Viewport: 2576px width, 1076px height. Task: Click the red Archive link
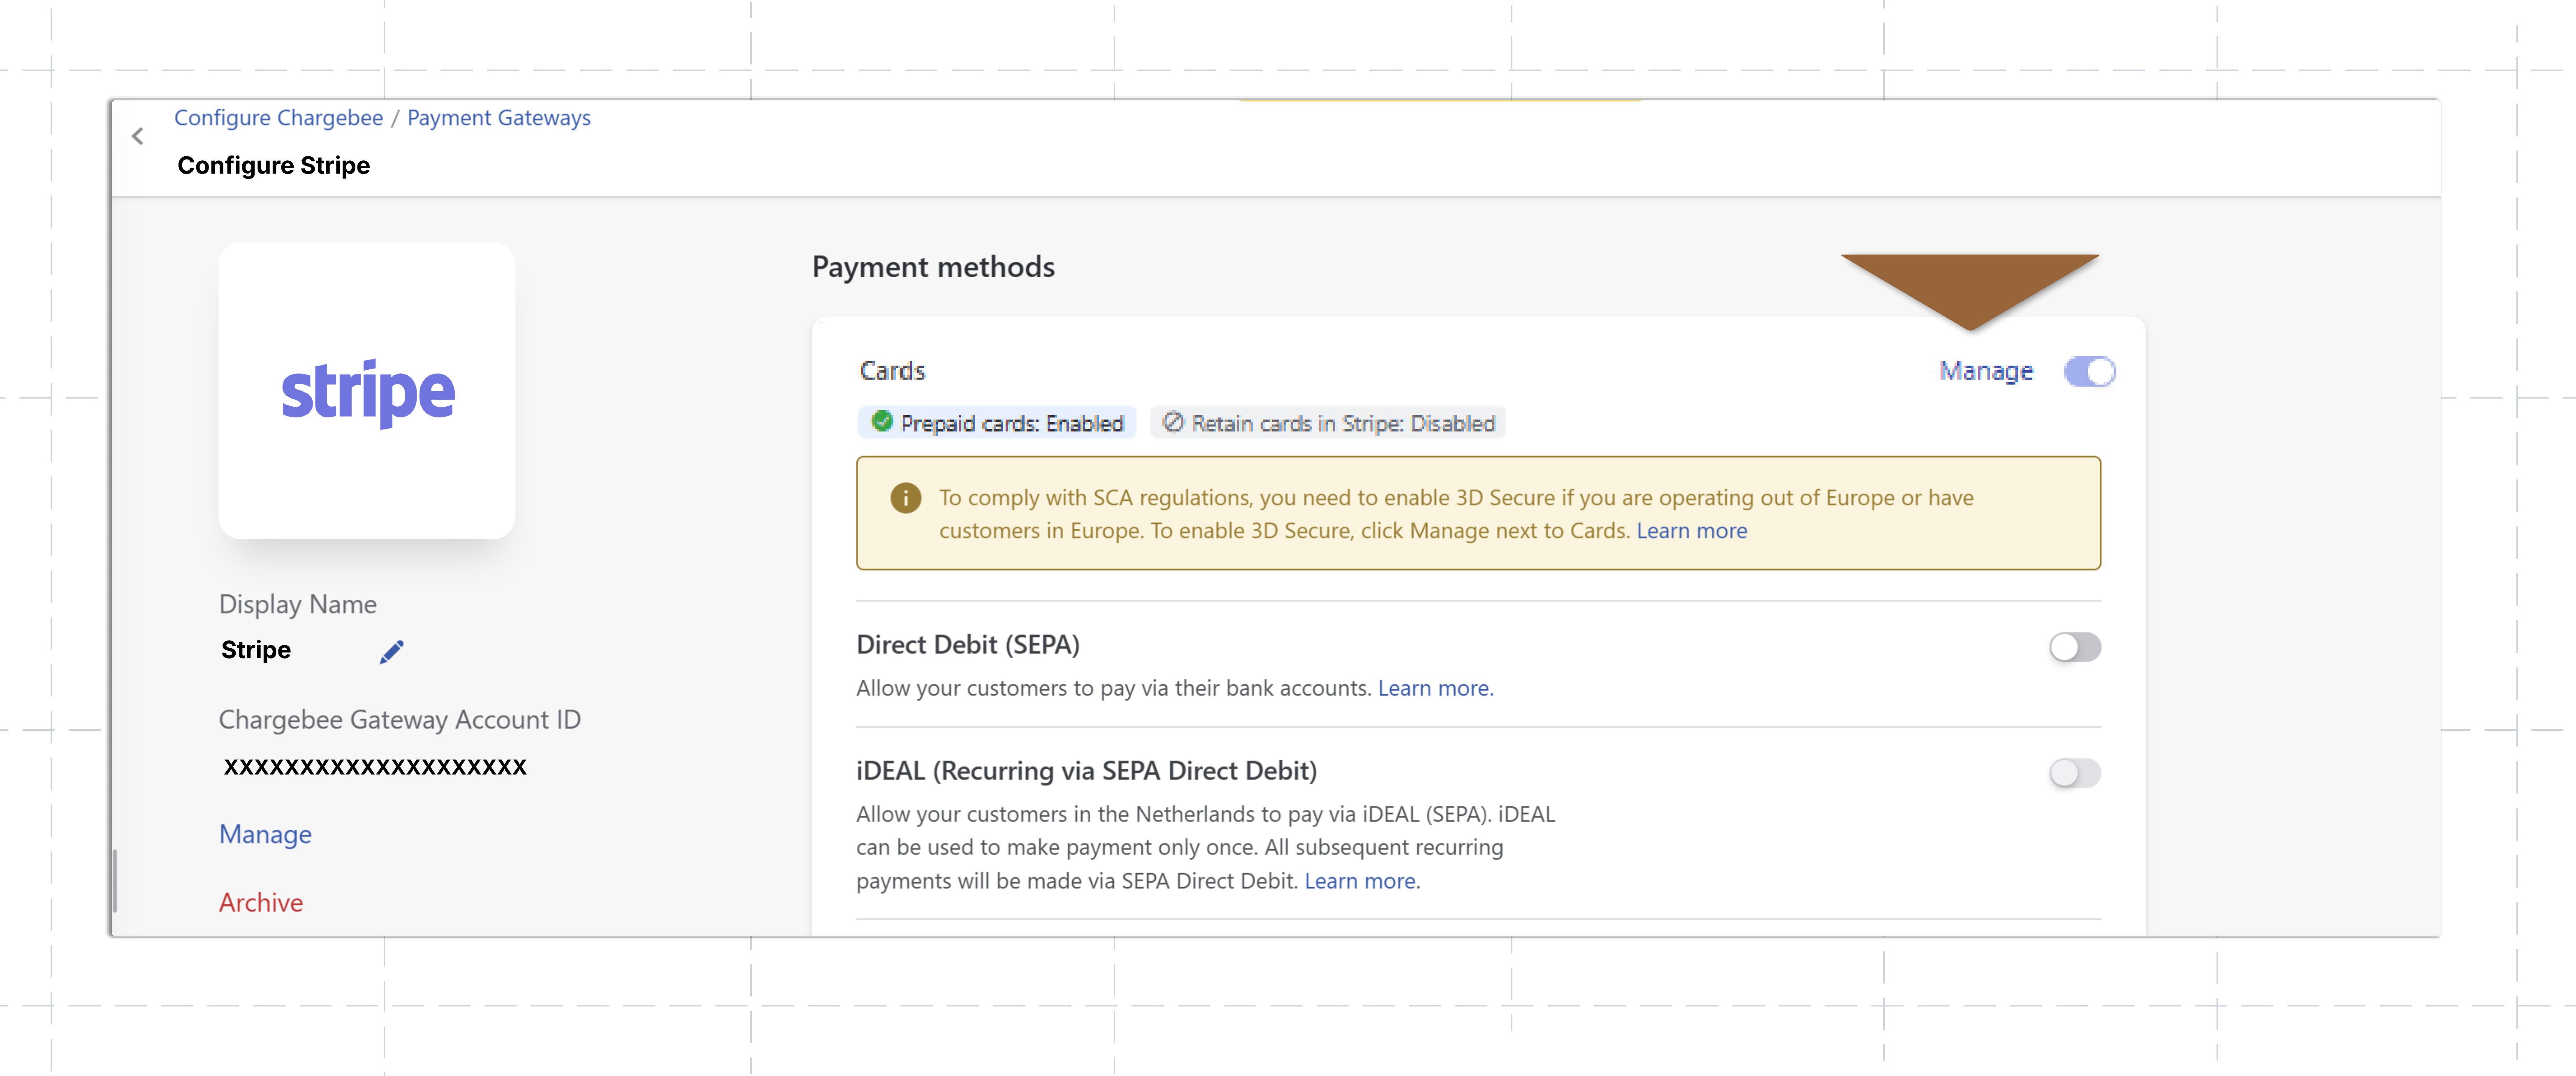pyautogui.click(x=261, y=902)
